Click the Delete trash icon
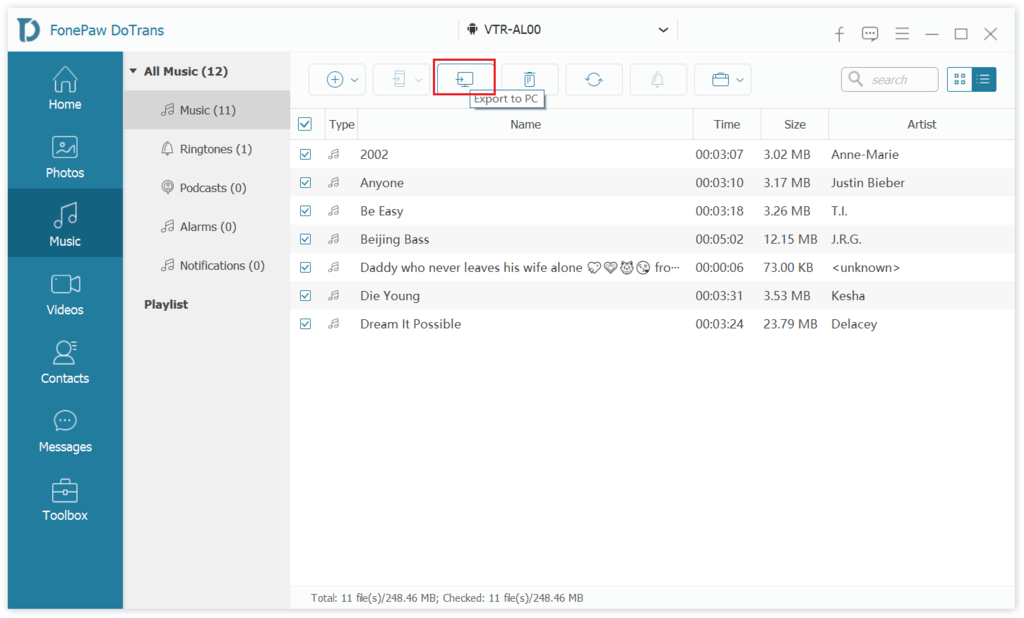Viewport: 1024px width, 618px height. coord(529,80)
